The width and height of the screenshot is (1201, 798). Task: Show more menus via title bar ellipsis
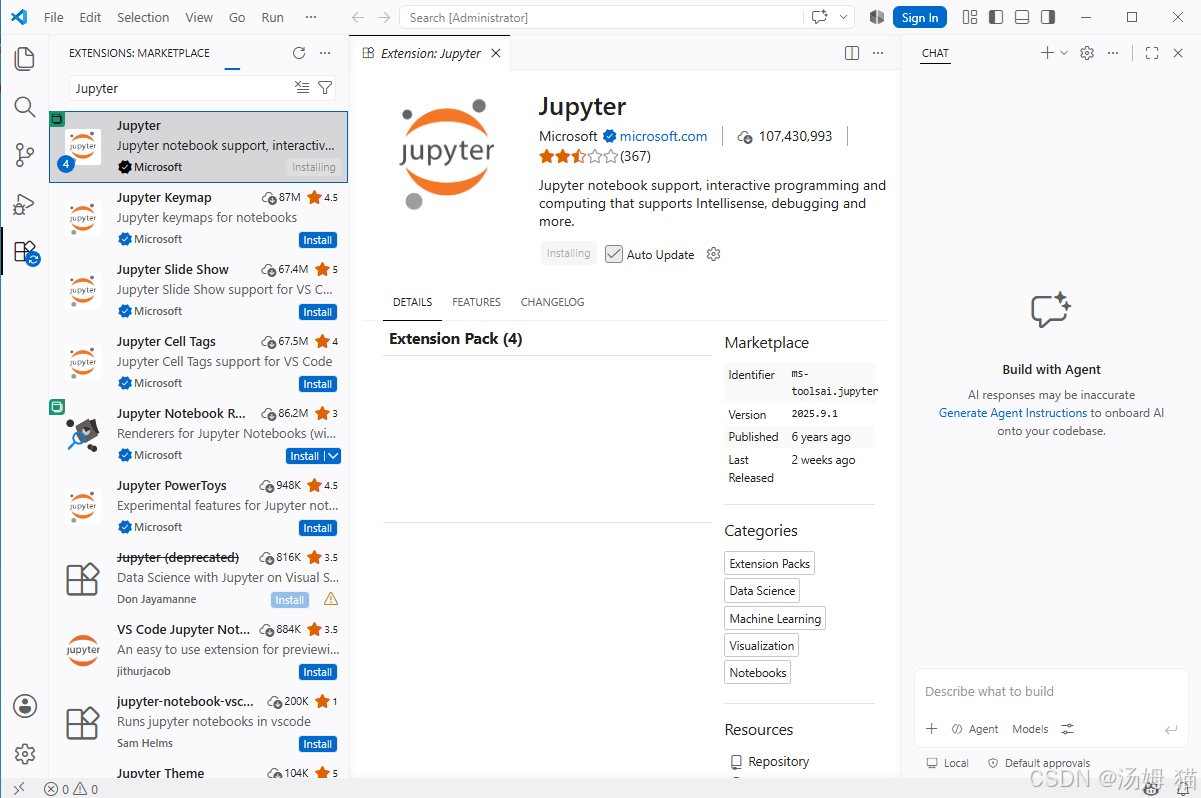(311, 17)
